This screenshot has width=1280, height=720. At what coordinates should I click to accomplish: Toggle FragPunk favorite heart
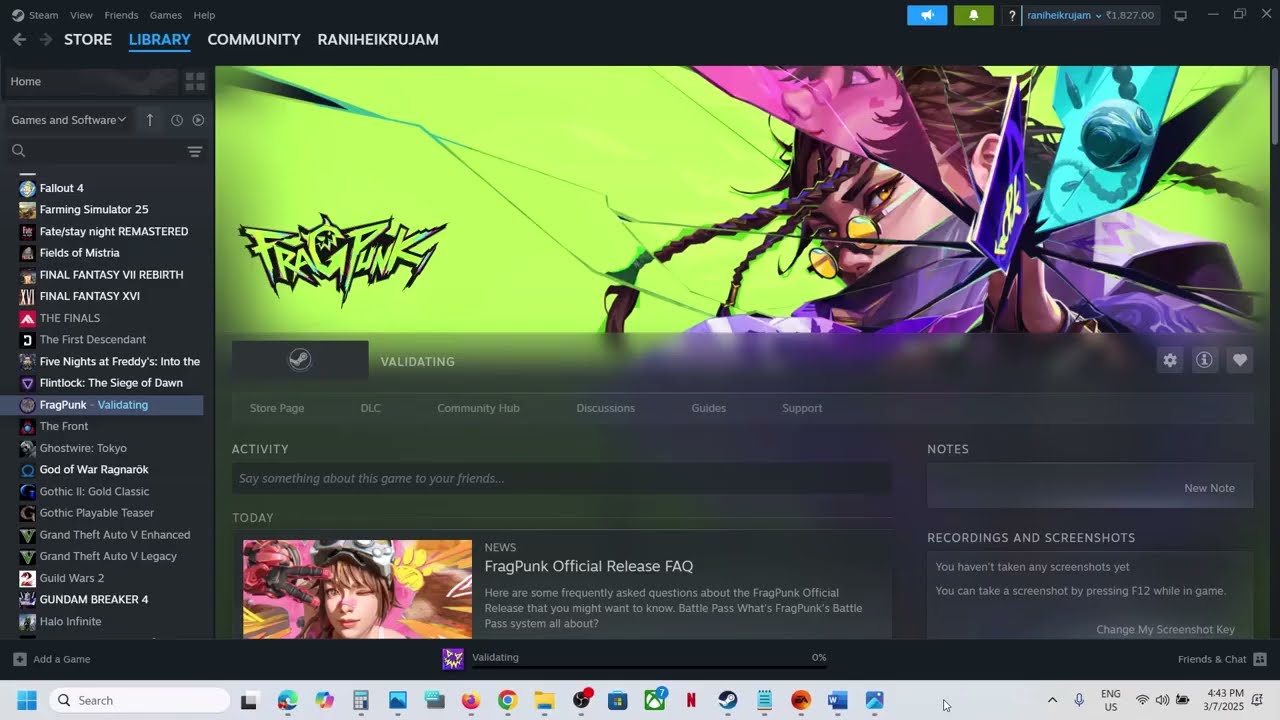click(1240, 360)
